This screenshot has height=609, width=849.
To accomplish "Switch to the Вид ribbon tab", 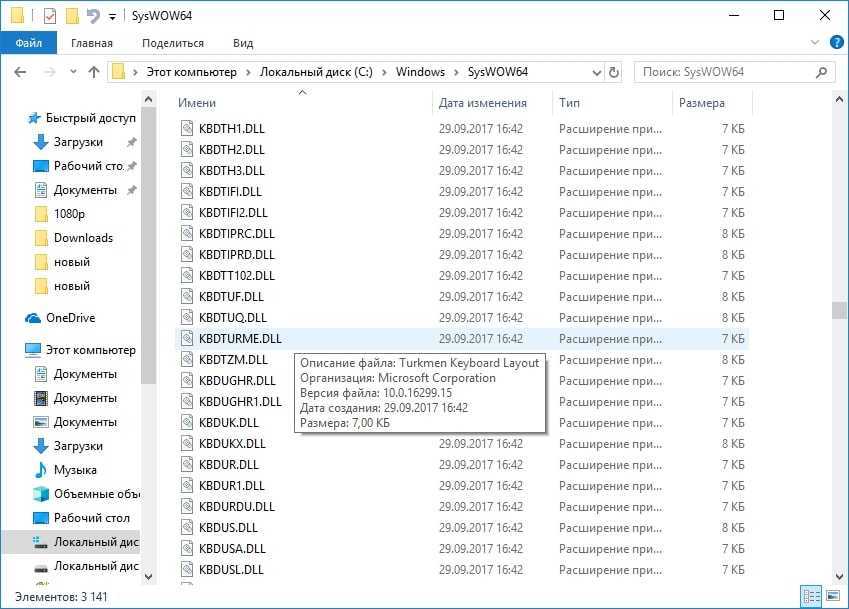I will [x=243, y=43].
